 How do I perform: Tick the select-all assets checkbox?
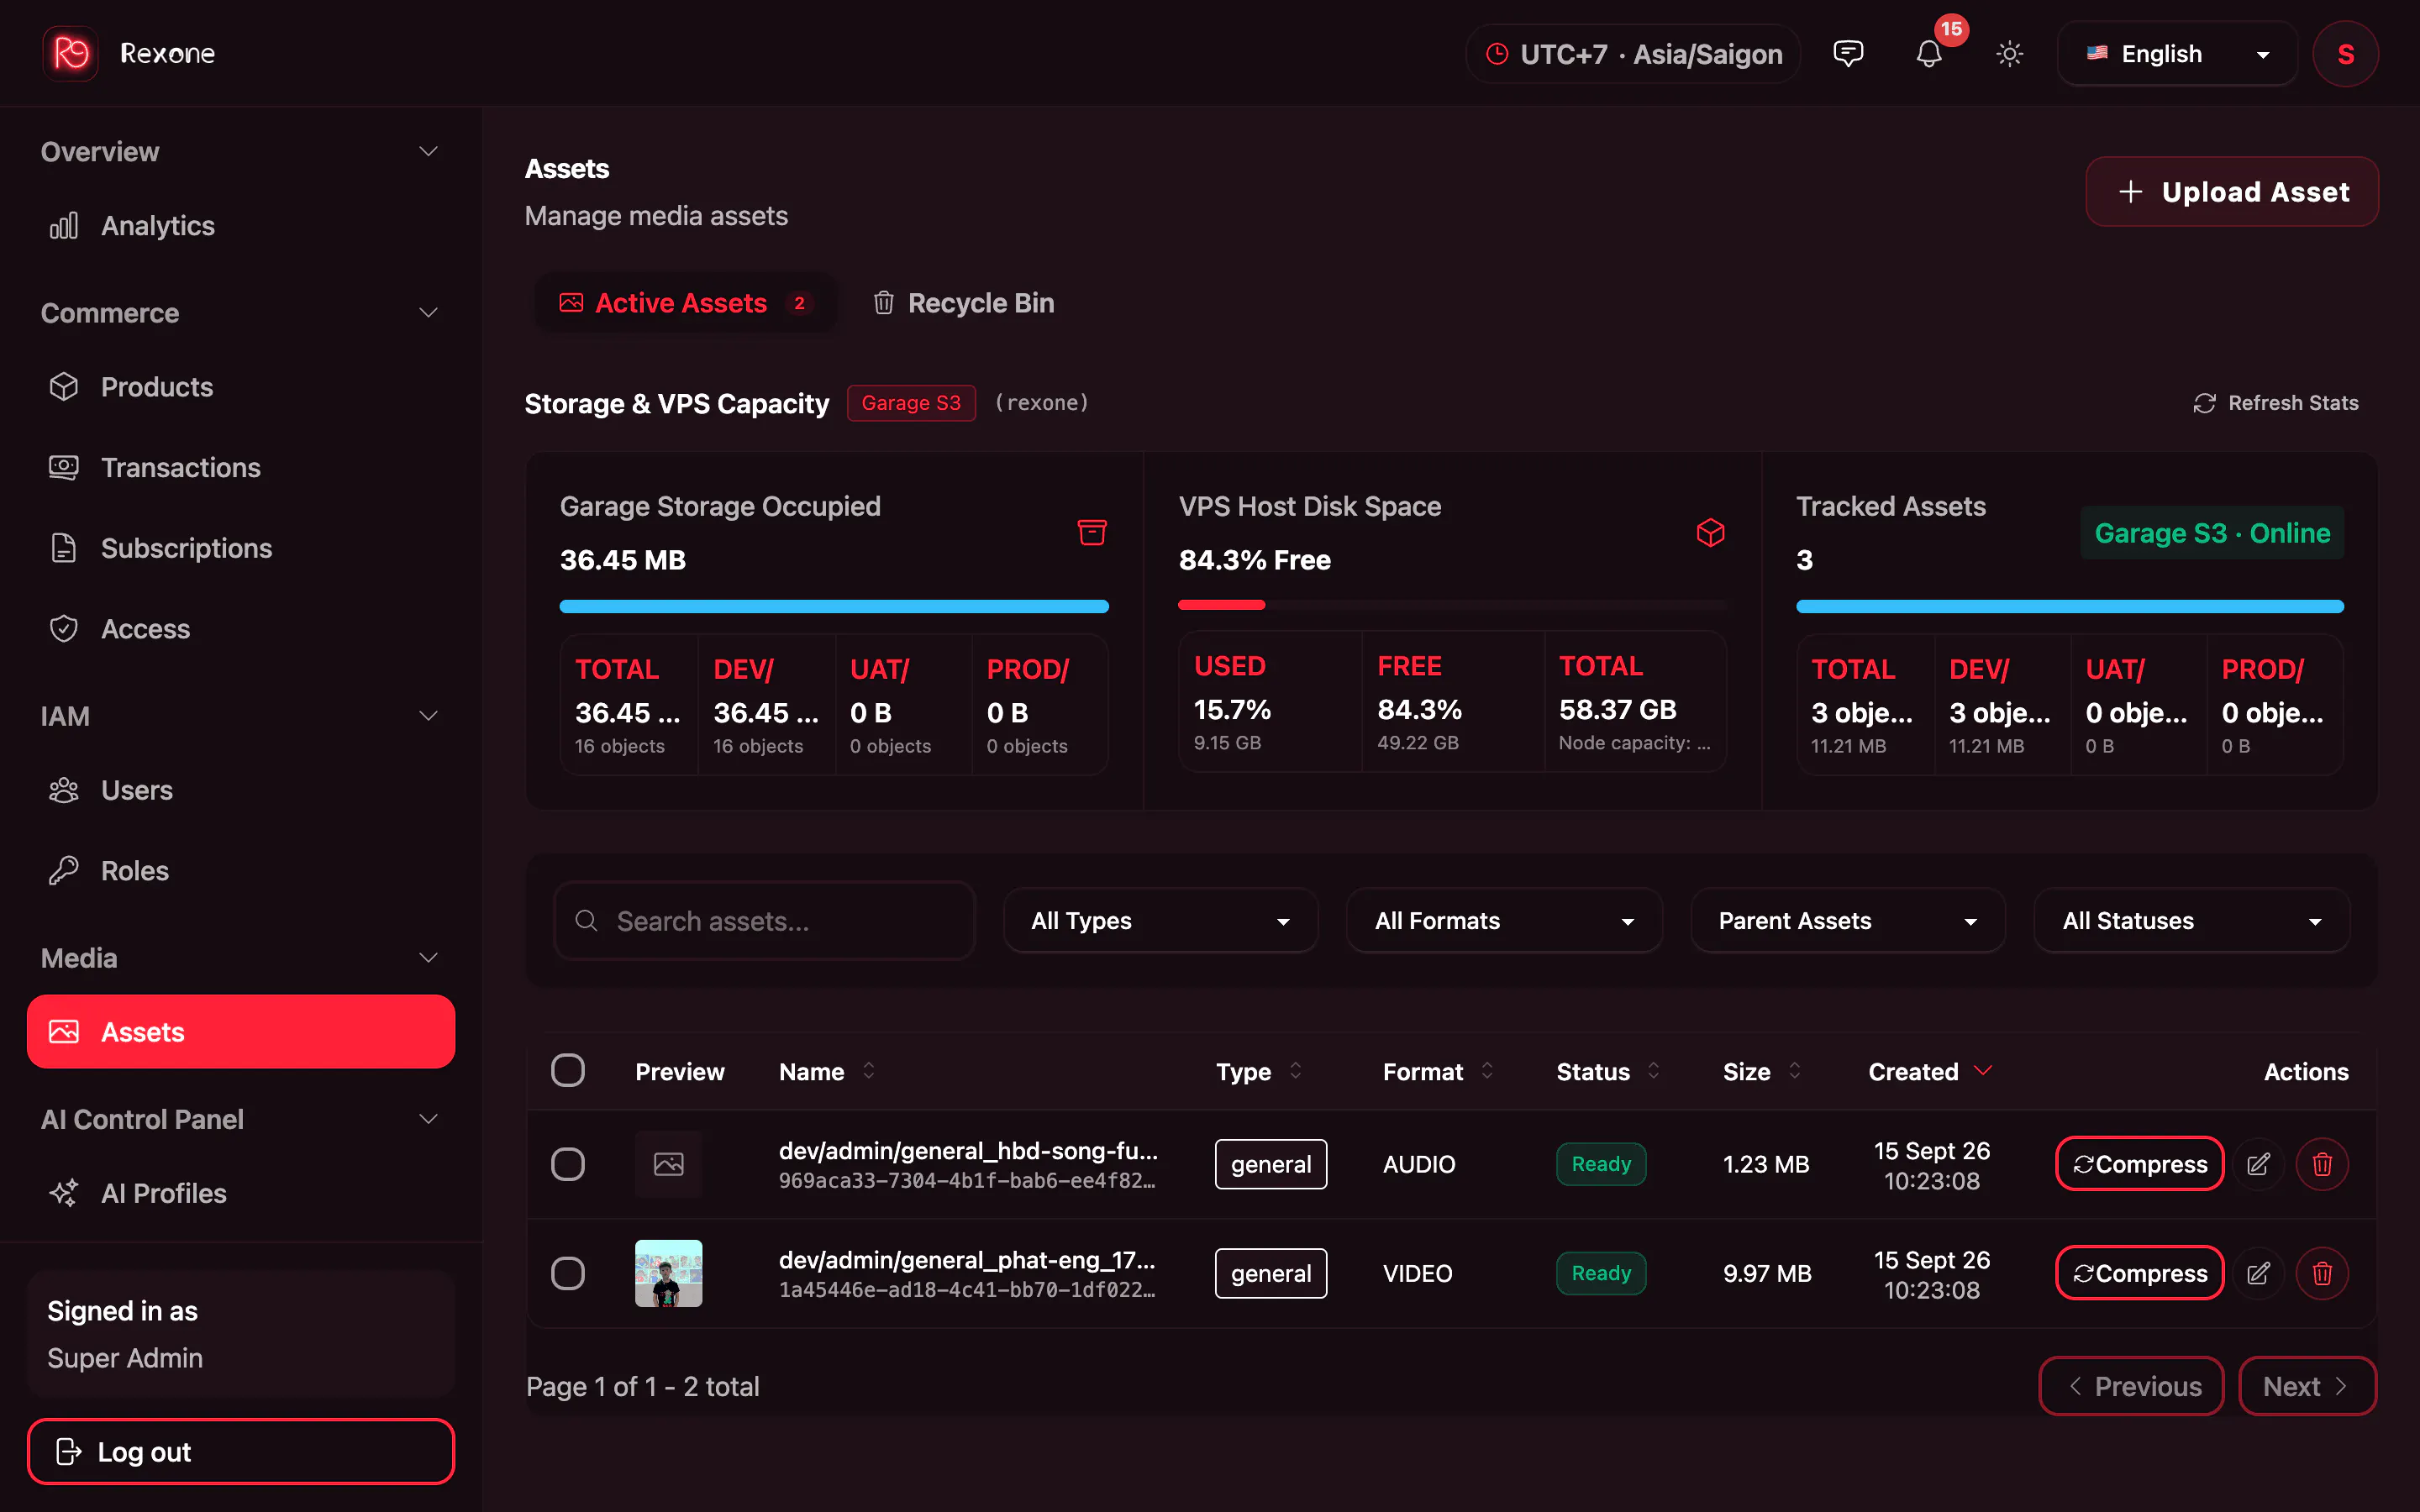[568, 1071]
